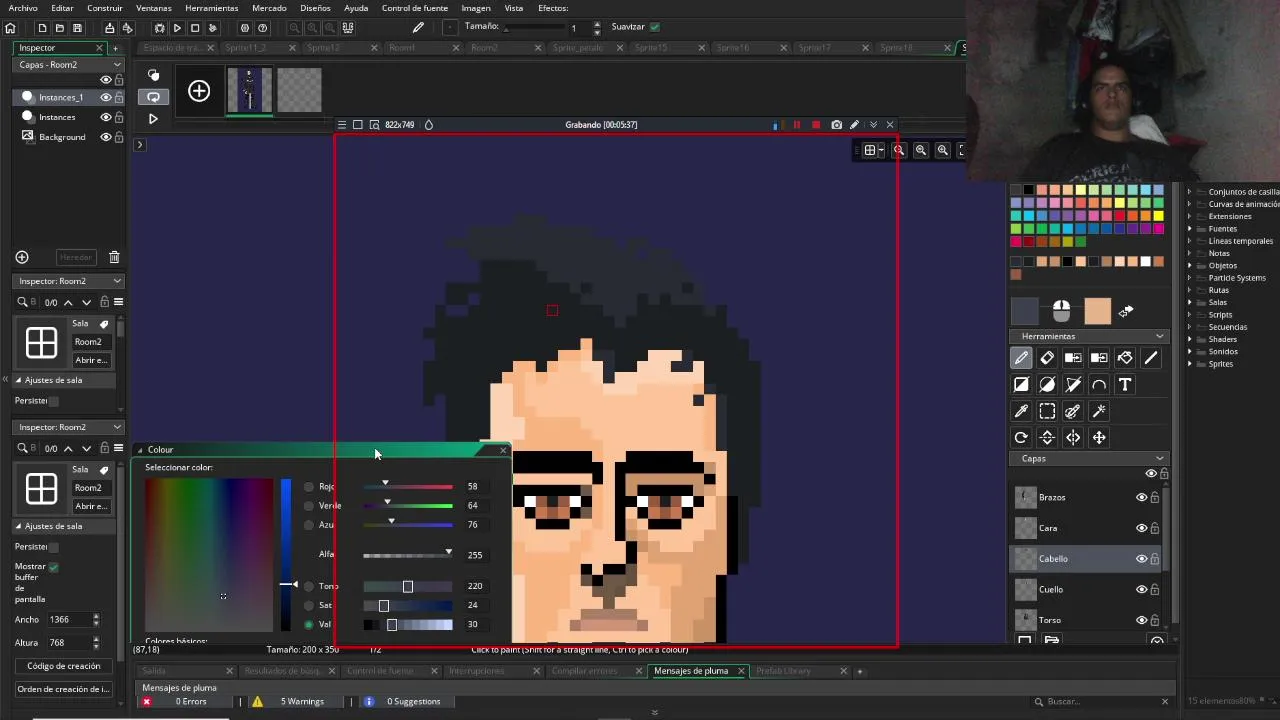Adjust the Alfa slider

click(x=407, y=554)
